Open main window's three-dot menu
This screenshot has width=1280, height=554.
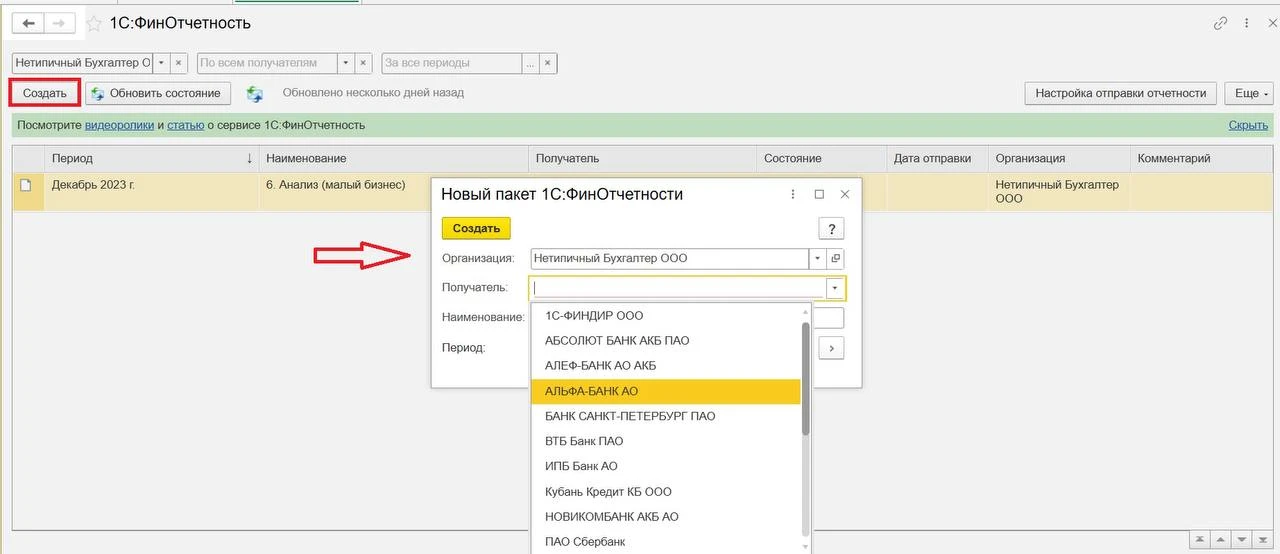pyautogui.click(x=1246, y=22)
